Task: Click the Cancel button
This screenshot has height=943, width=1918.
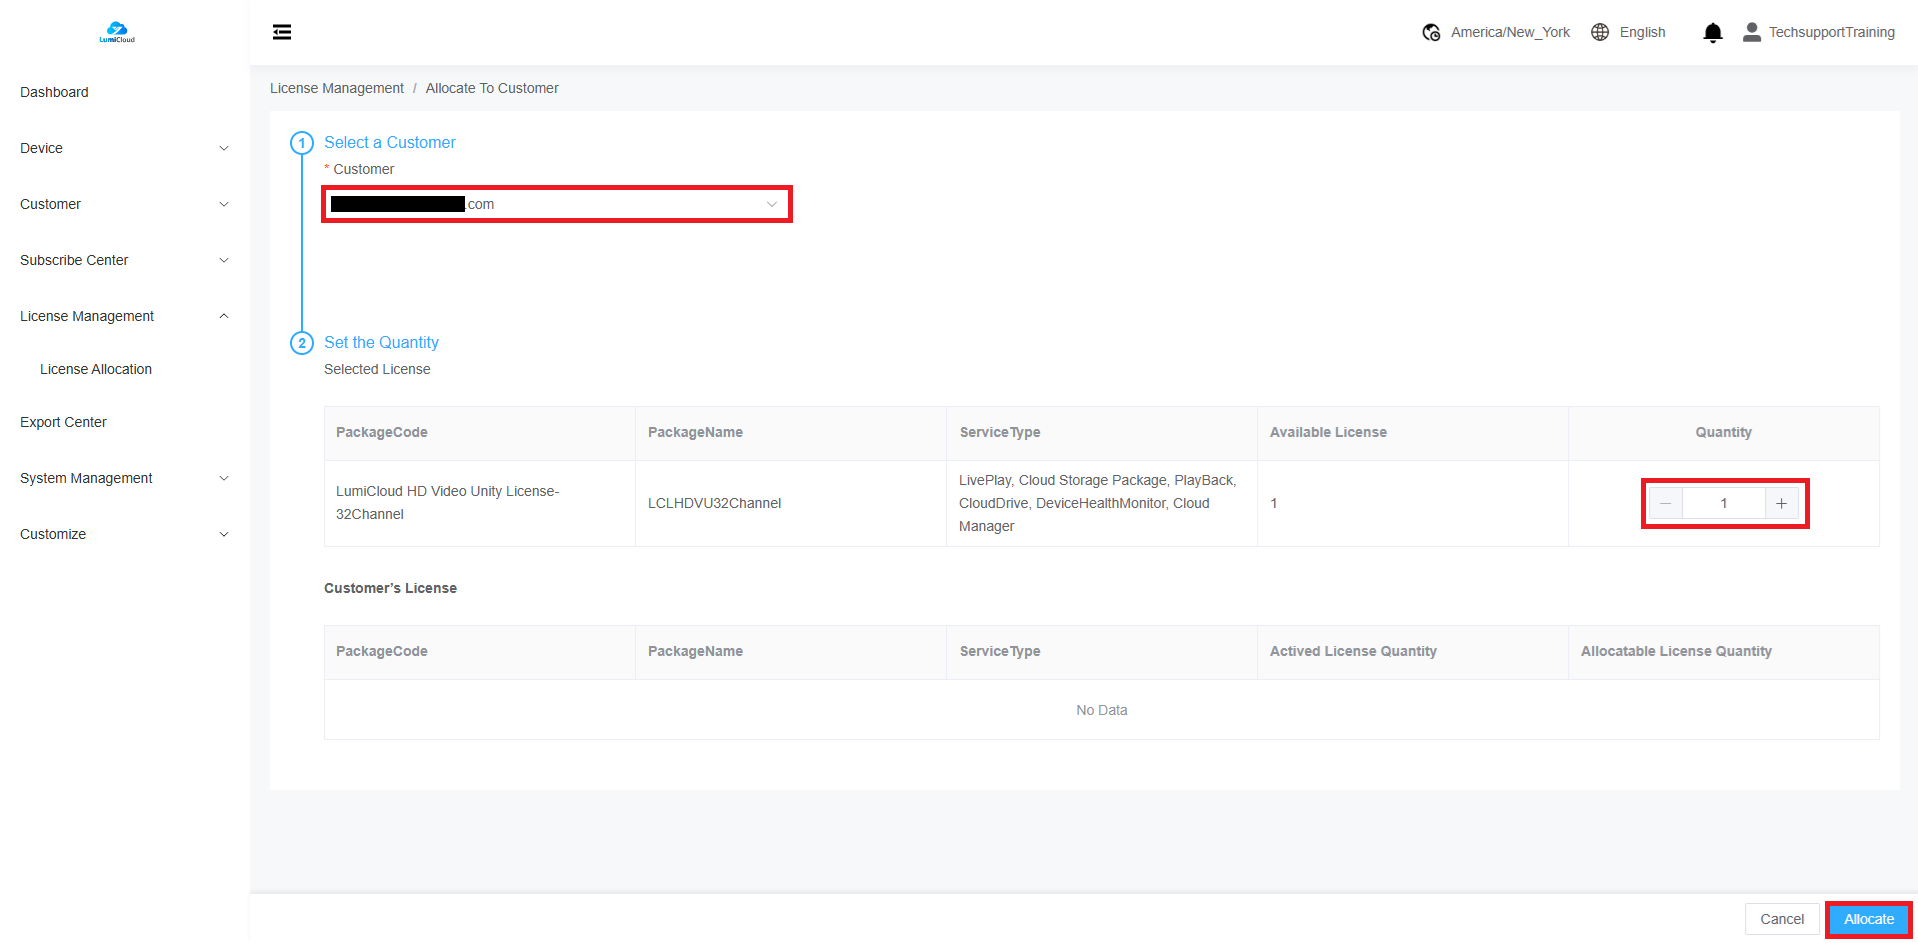Action: [x=1781, y=919]
